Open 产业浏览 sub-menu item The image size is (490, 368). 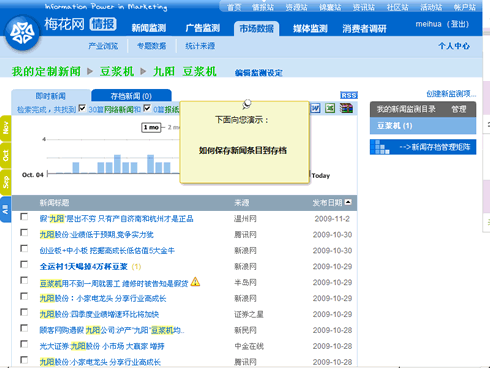coord(103,46)
